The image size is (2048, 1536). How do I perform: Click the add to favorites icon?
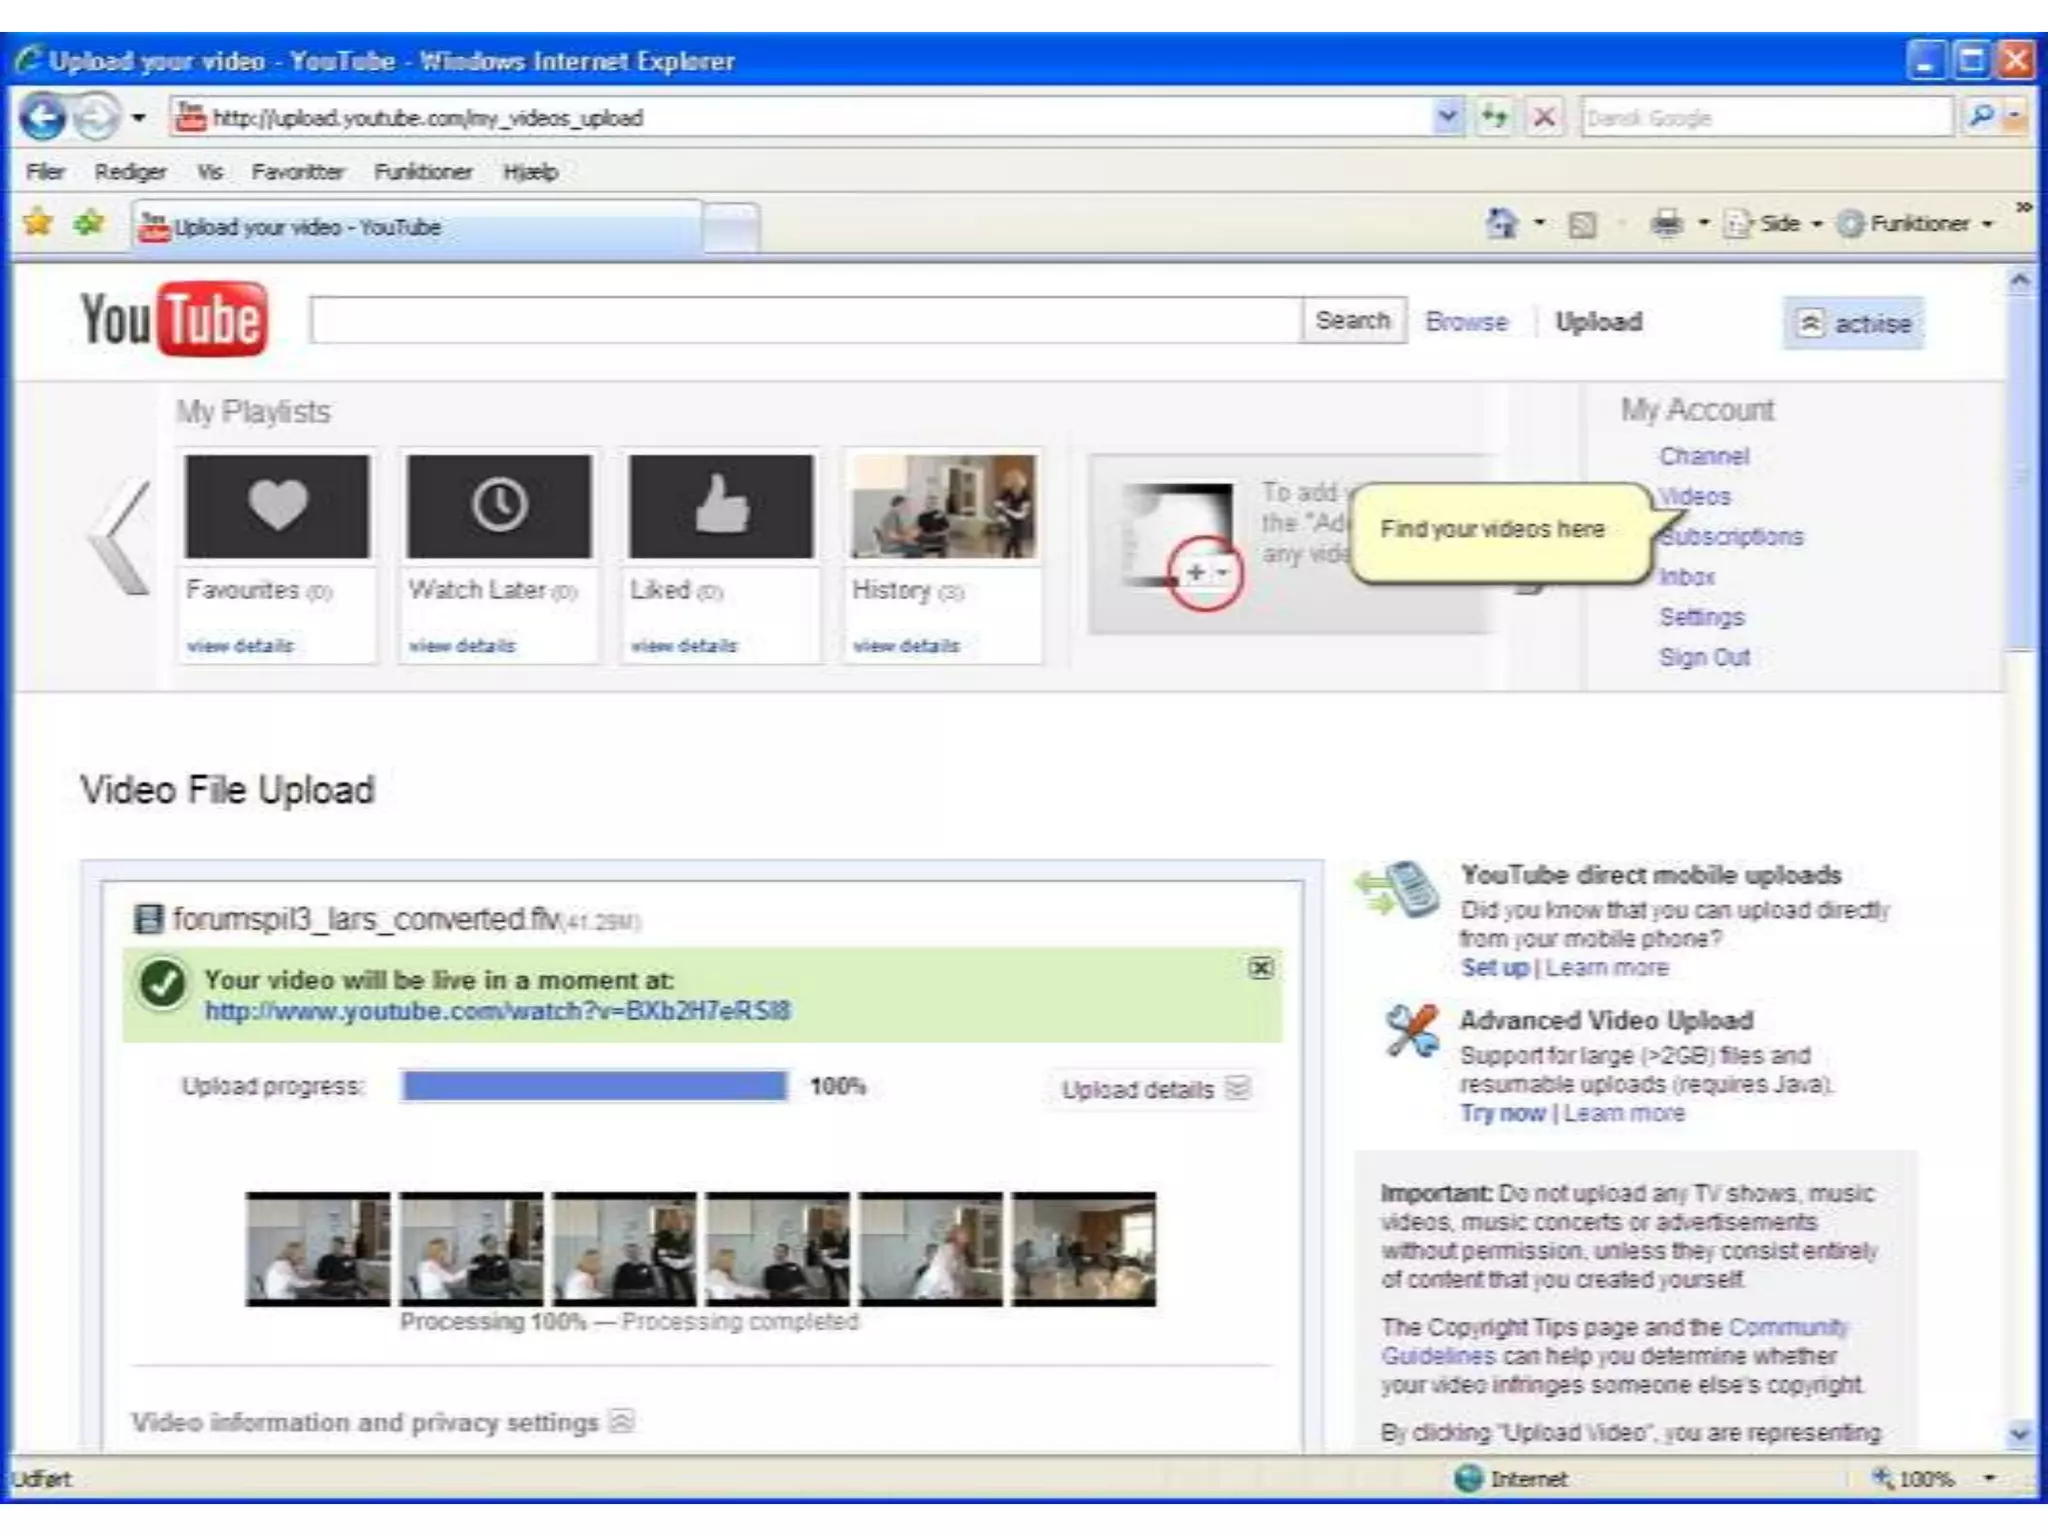point(89,222)
